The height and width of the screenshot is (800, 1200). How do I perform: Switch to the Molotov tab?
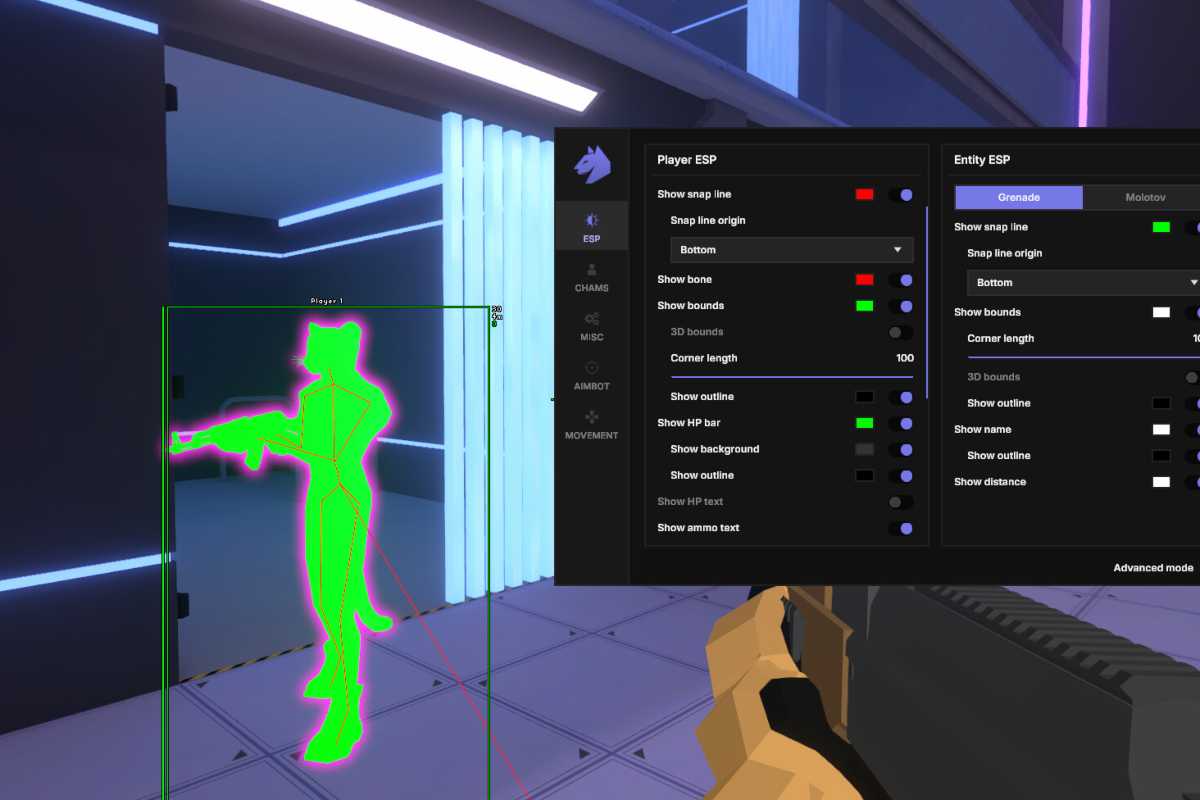[1145, 198]
